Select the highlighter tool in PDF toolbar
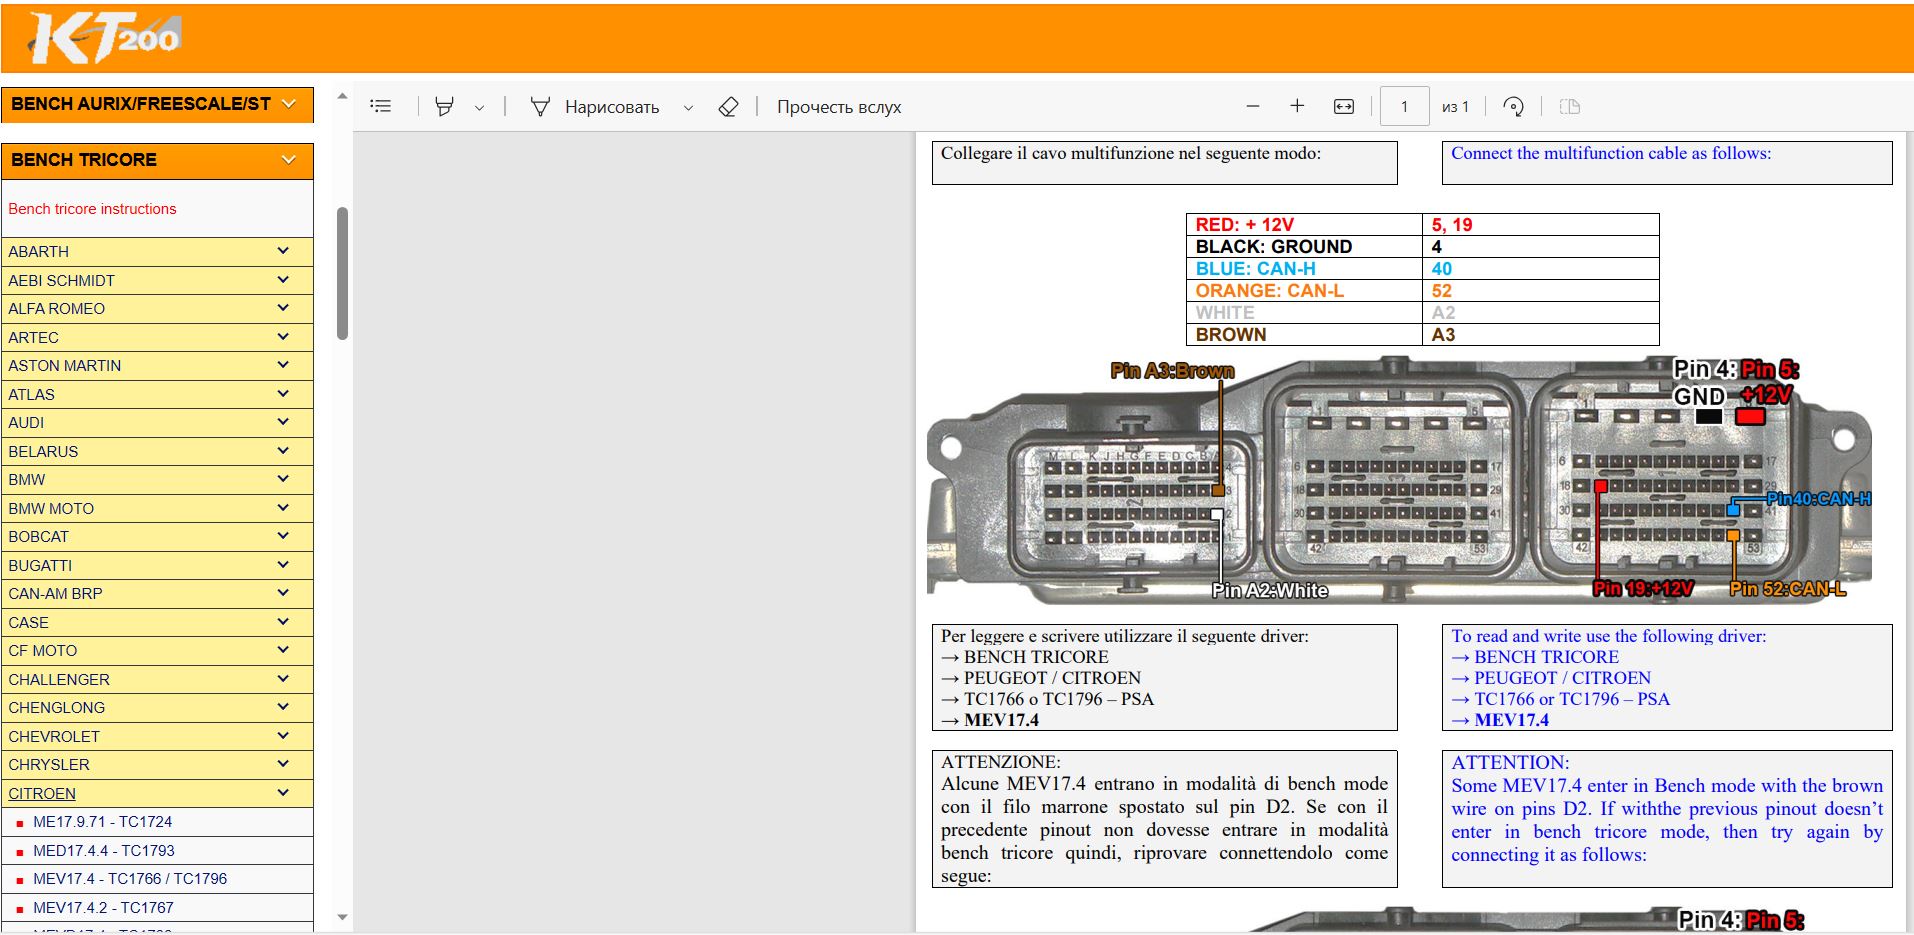Image resolution: width=1914 pixels, height=935 pixels. (x=444, y=106)
